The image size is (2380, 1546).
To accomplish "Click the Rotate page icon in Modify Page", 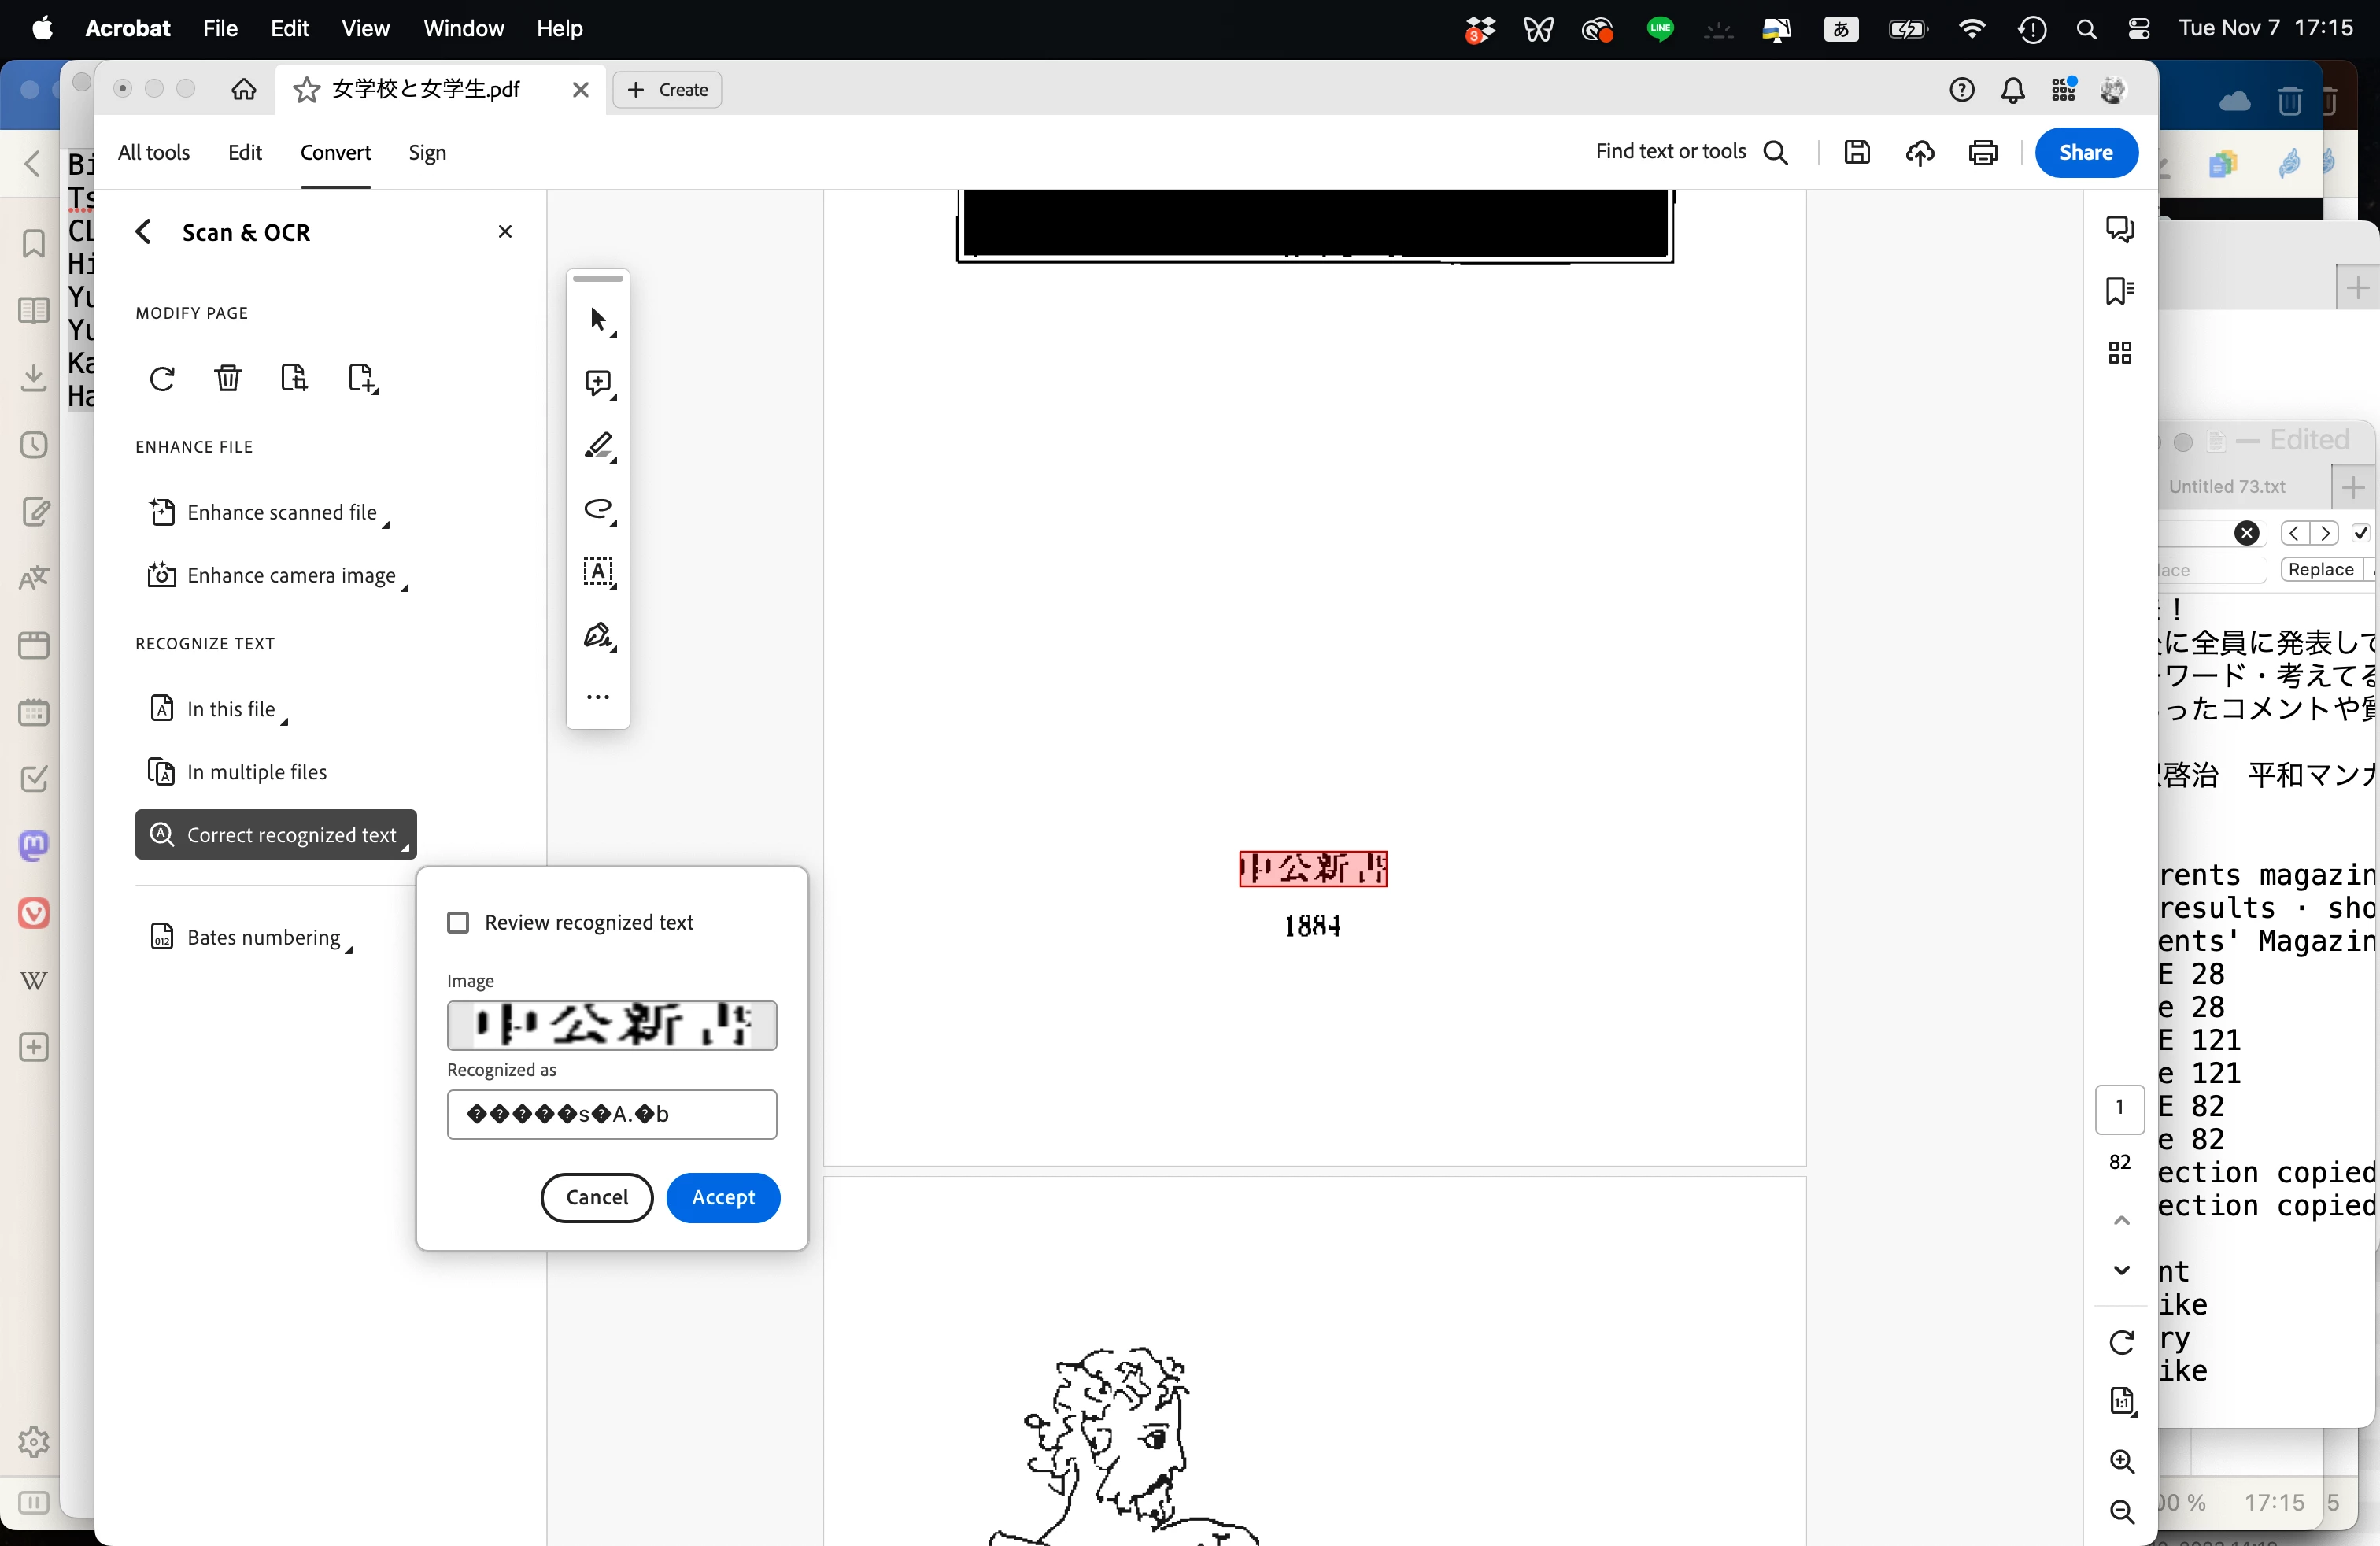I will pyautogui.click(x=162, y=379).
